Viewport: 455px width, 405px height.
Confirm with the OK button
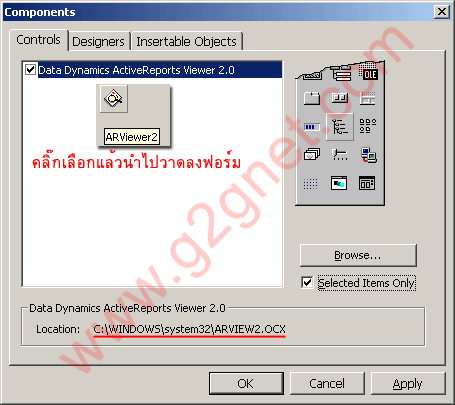[246, 383]
